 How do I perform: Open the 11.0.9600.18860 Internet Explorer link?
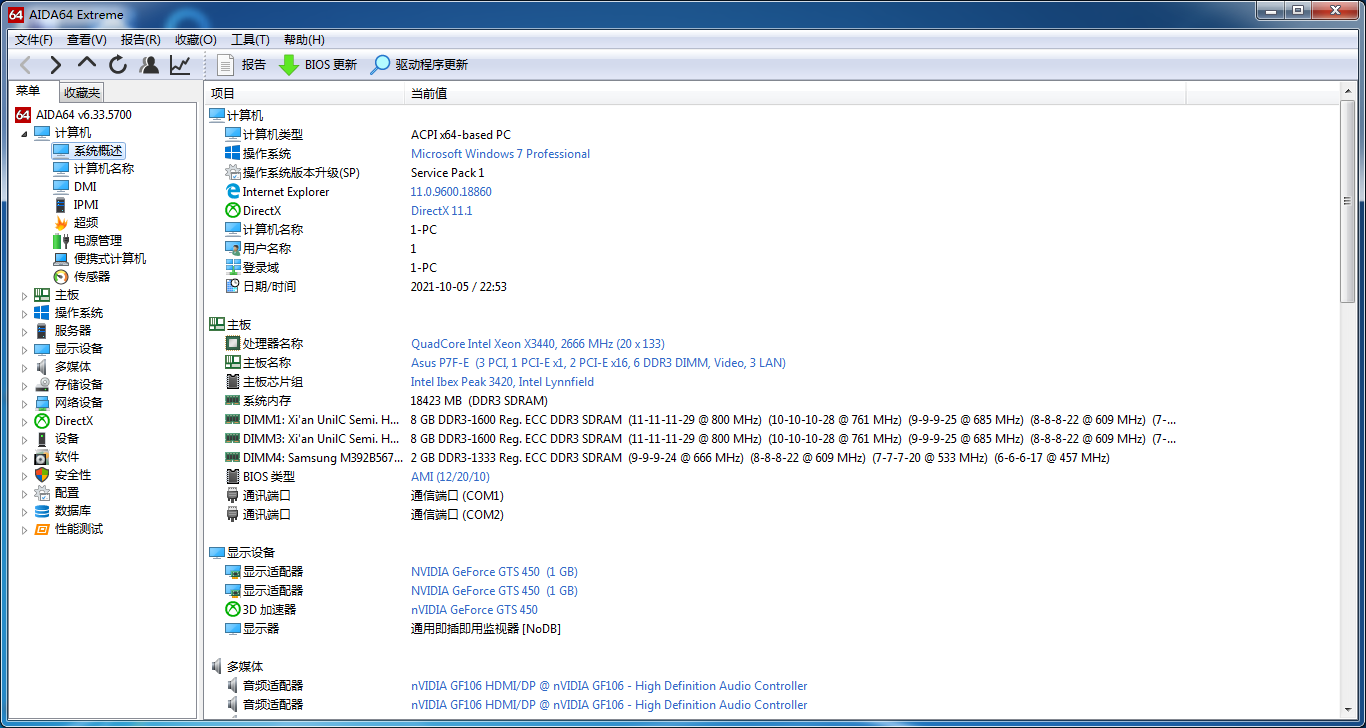click(451, 192)
